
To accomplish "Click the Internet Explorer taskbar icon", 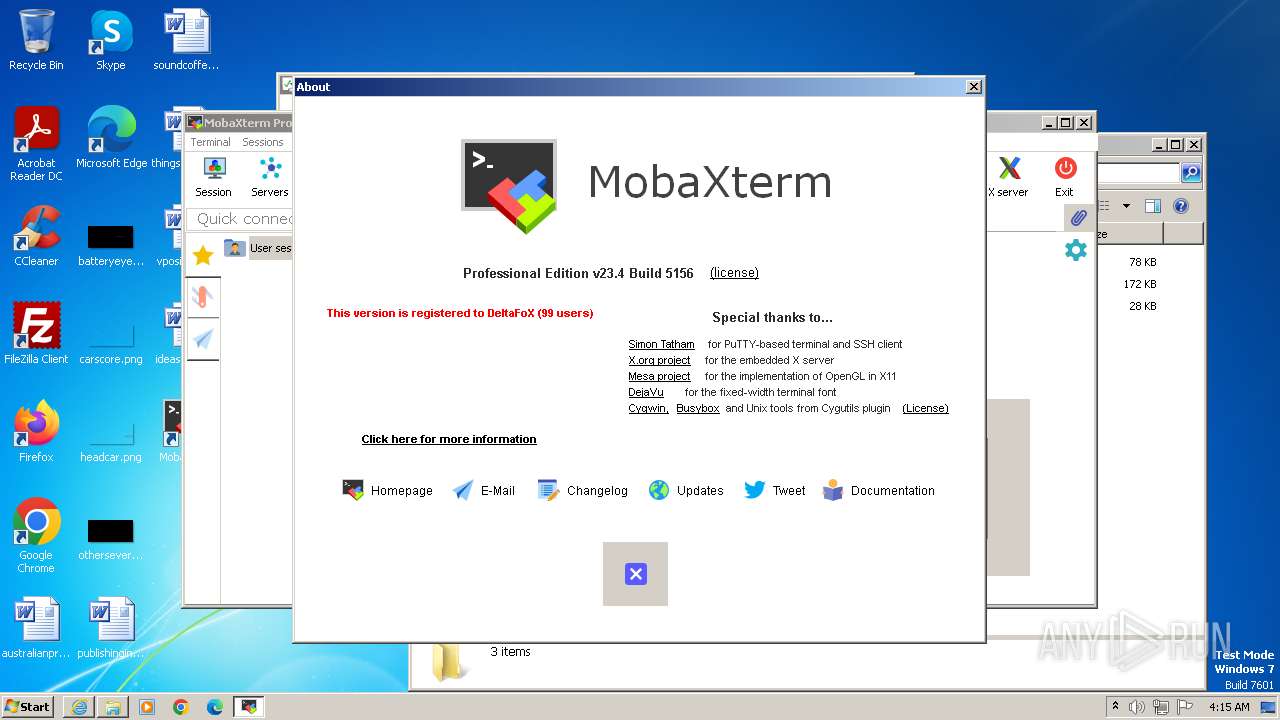I will click(x=79, y=707).
